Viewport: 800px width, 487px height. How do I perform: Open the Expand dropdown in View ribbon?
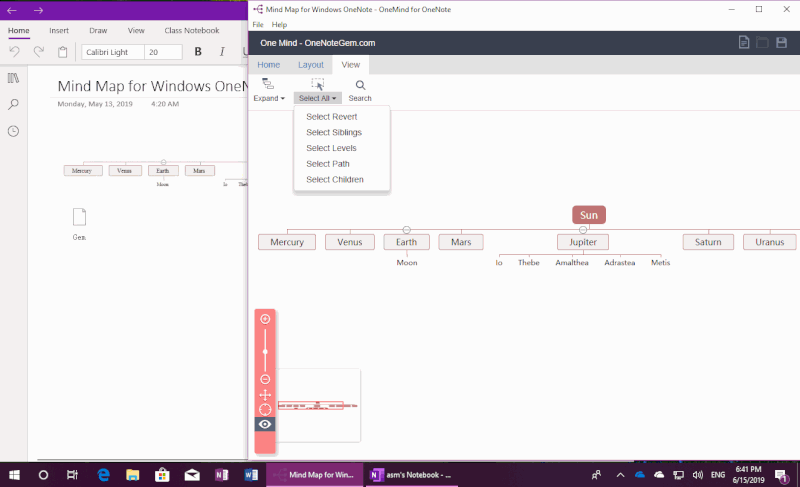coord(269,98)
